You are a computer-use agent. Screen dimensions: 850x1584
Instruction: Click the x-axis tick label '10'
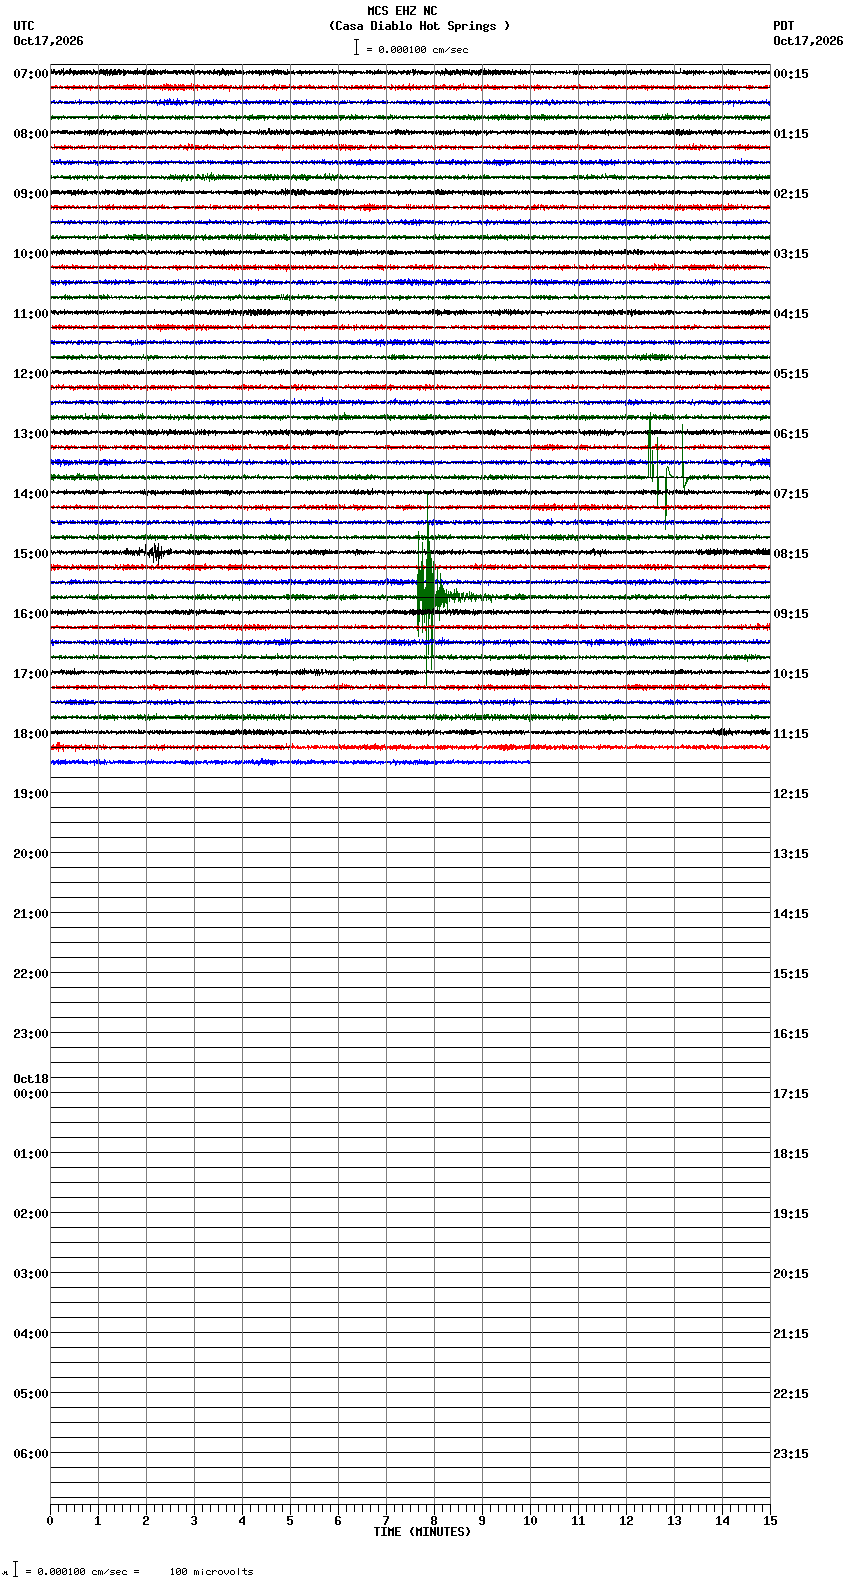click(530, 1521)
